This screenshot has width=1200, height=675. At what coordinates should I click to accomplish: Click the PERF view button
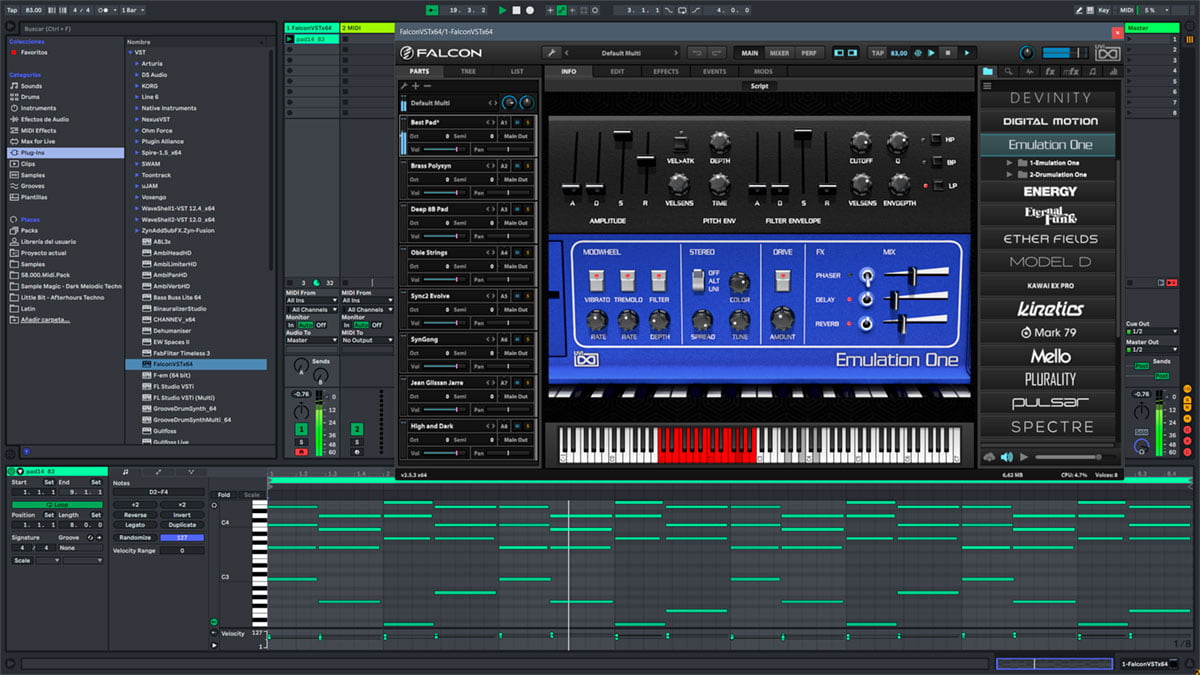pyautogui.click(x=807, y=53)
